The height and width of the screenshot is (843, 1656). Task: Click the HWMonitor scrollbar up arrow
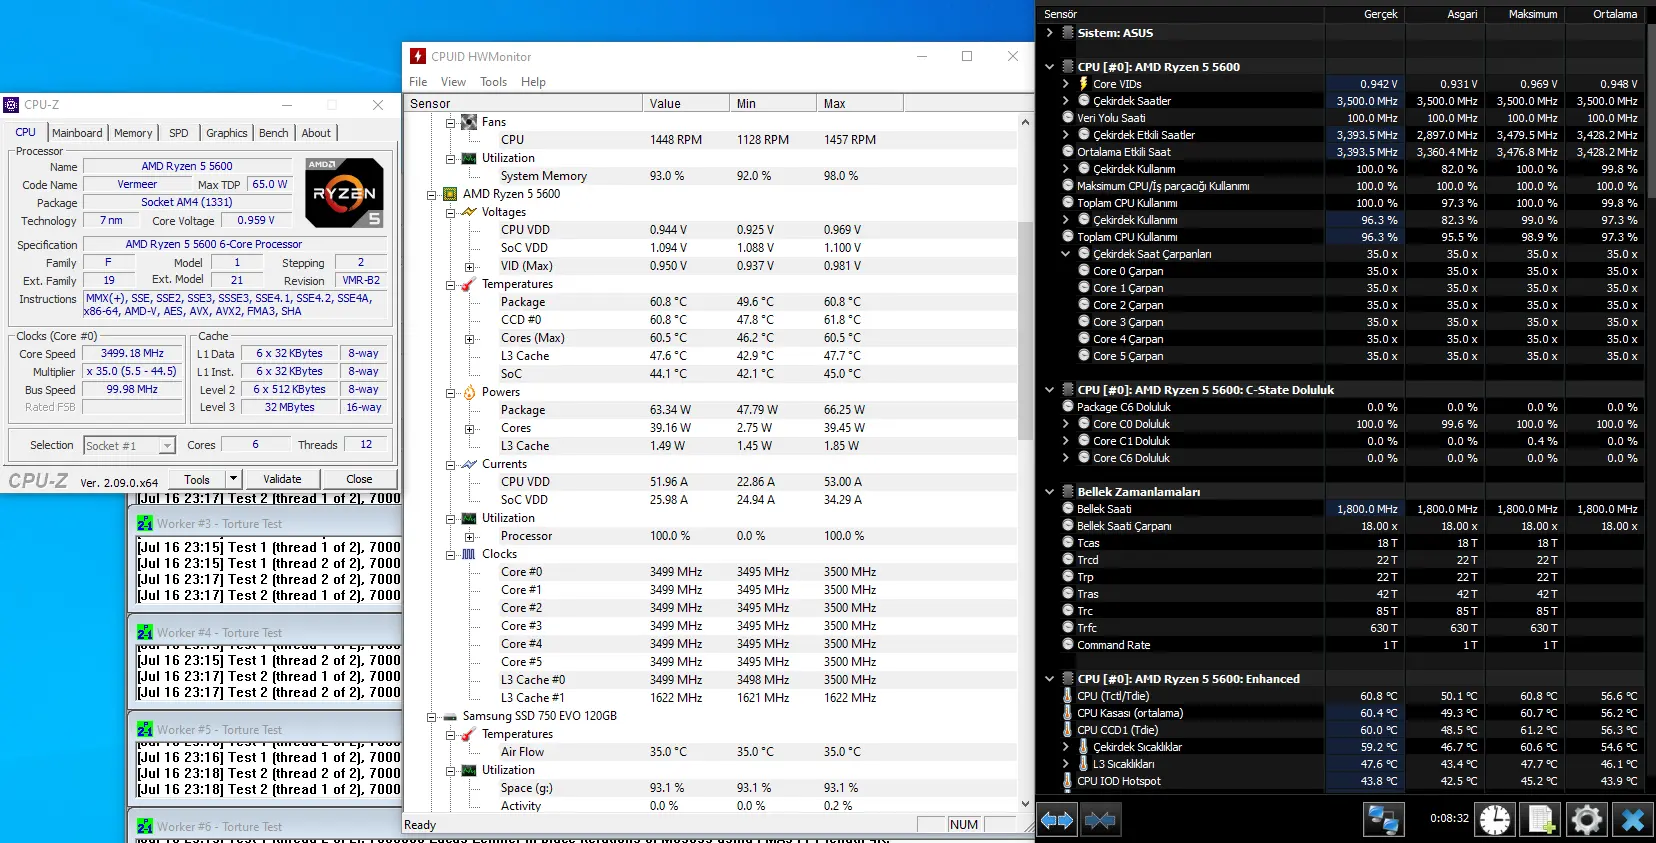click(x=1025, y=122)
